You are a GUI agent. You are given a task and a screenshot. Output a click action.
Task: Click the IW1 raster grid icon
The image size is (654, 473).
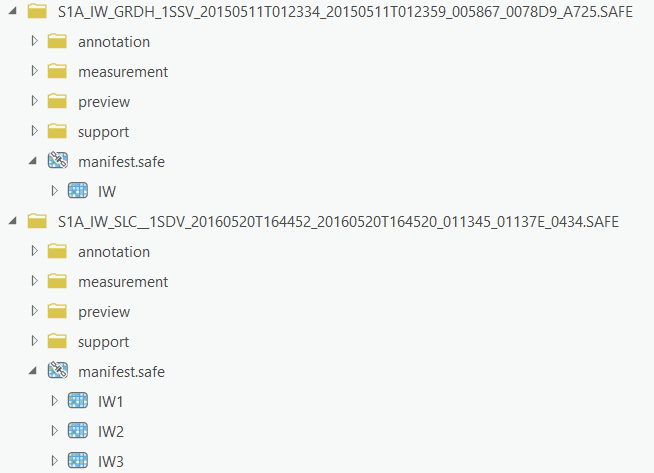(x=77, y=401)
